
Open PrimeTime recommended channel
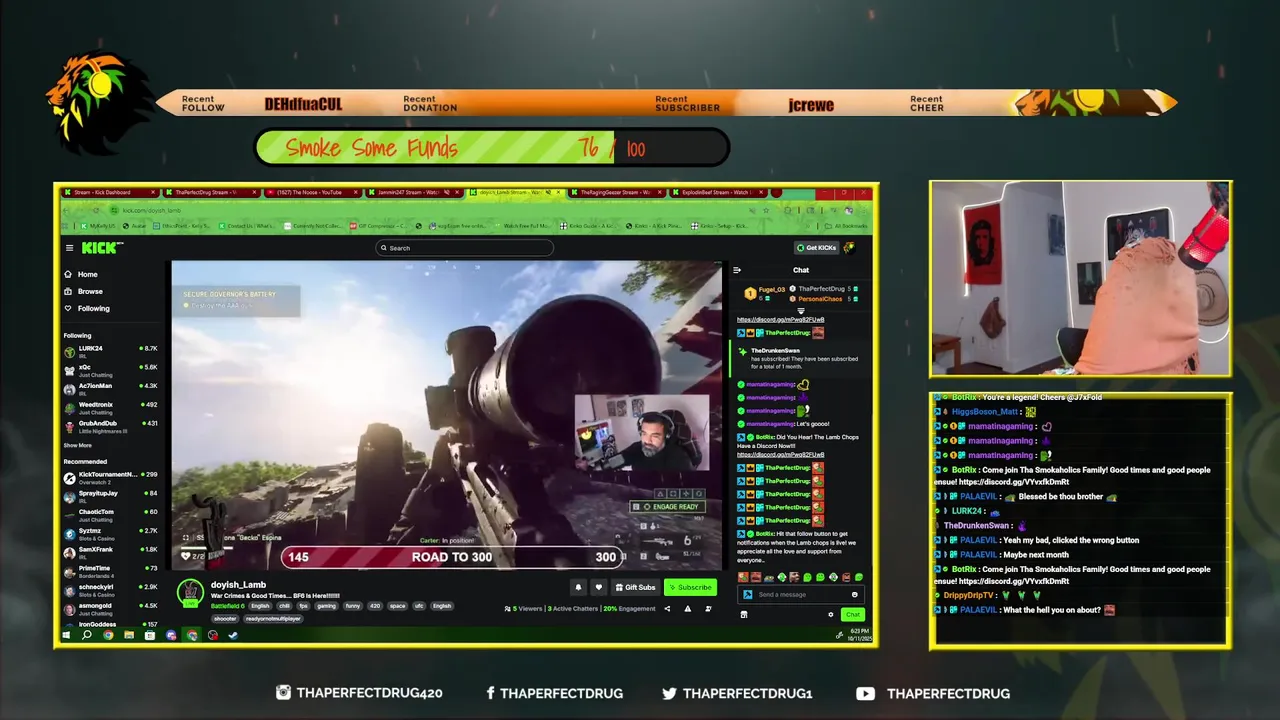(x=110, y=570)
